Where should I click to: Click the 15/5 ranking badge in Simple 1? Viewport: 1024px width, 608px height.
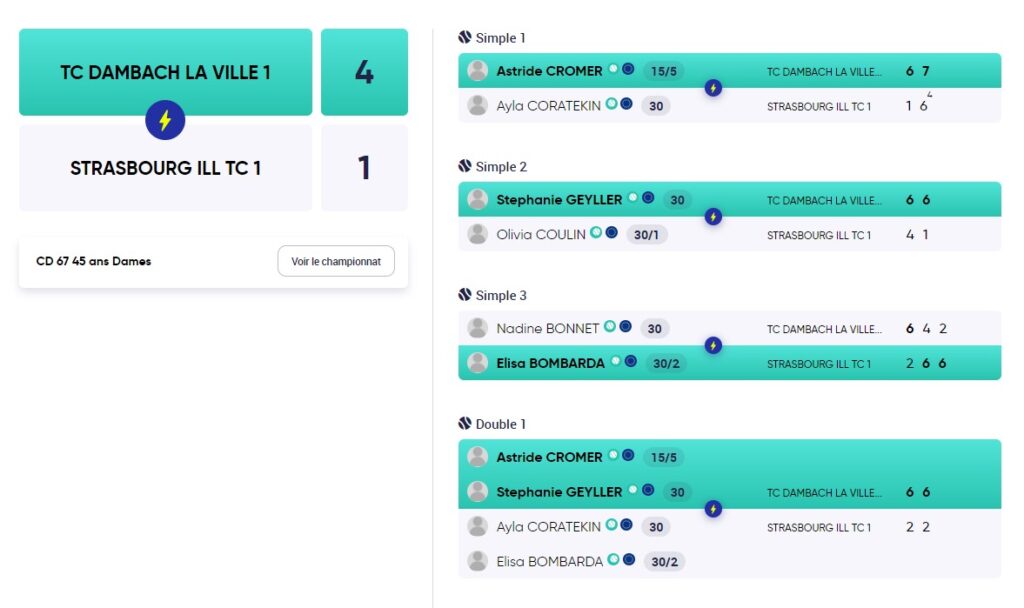click(664, 71)
